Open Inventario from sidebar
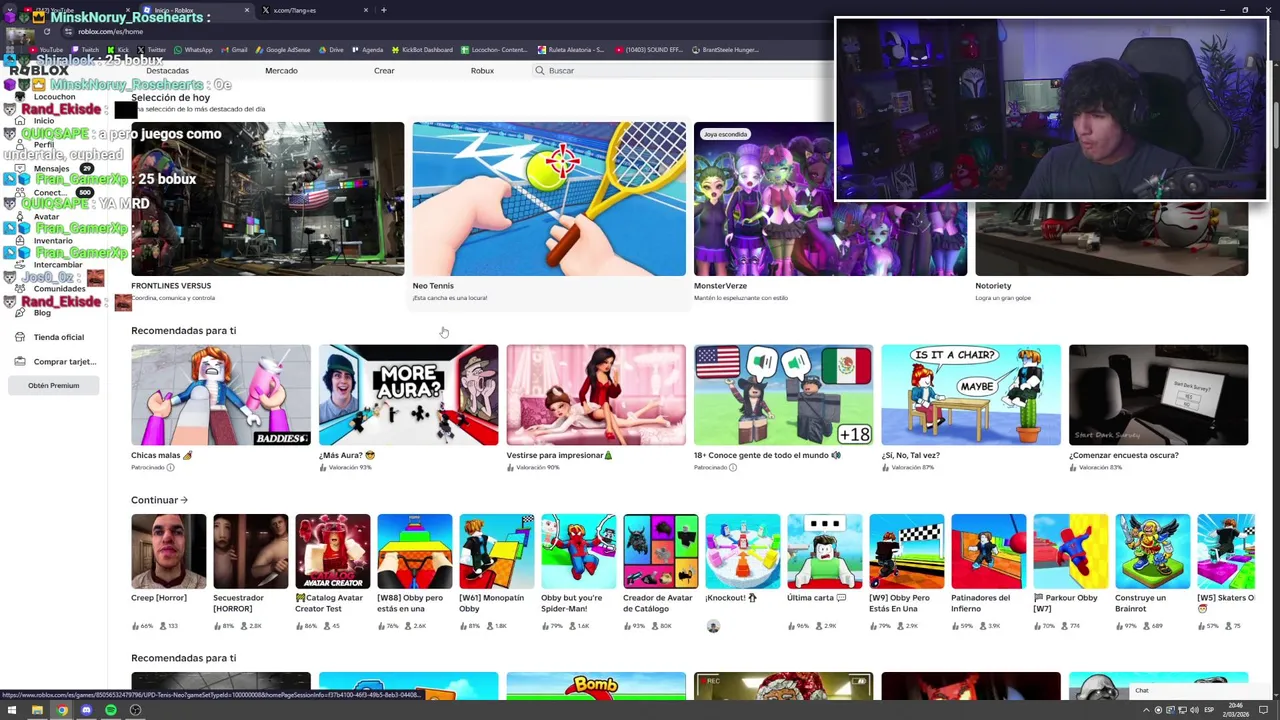The image size is (1280, 720). [x=53, y=240]
